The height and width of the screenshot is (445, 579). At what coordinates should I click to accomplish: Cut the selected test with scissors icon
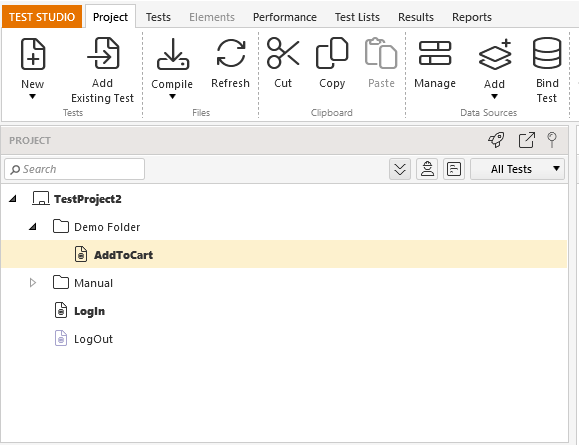pos(283,54)
